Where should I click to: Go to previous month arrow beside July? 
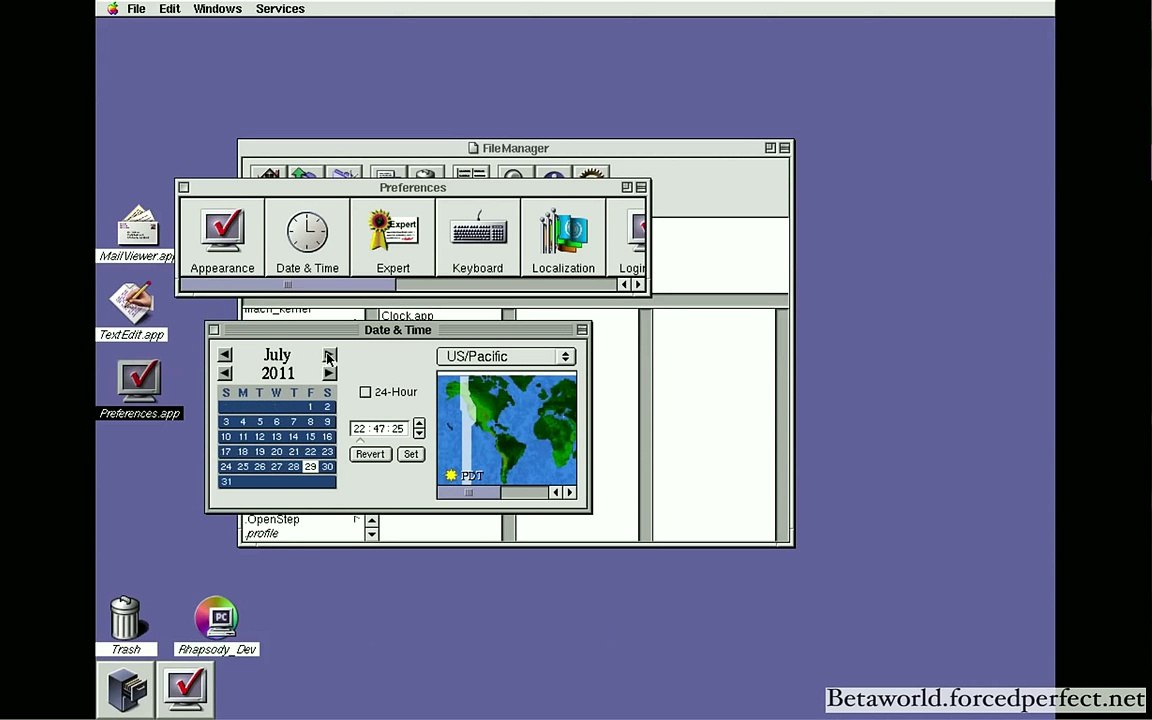(226, 356)
